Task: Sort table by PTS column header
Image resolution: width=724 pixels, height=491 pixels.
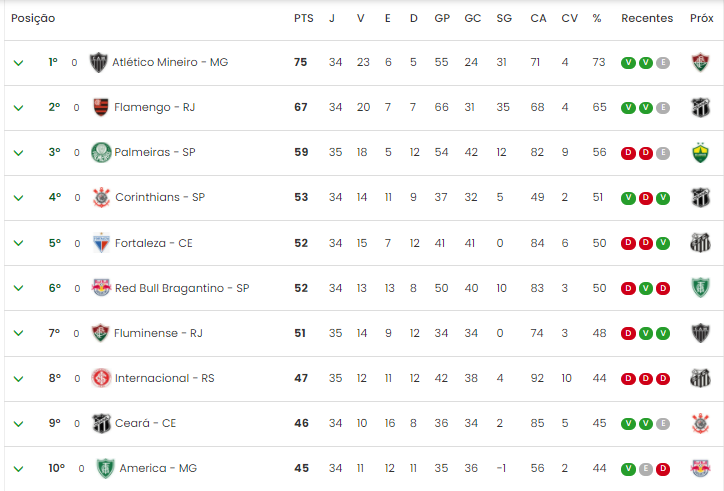Action: (303, 18)
